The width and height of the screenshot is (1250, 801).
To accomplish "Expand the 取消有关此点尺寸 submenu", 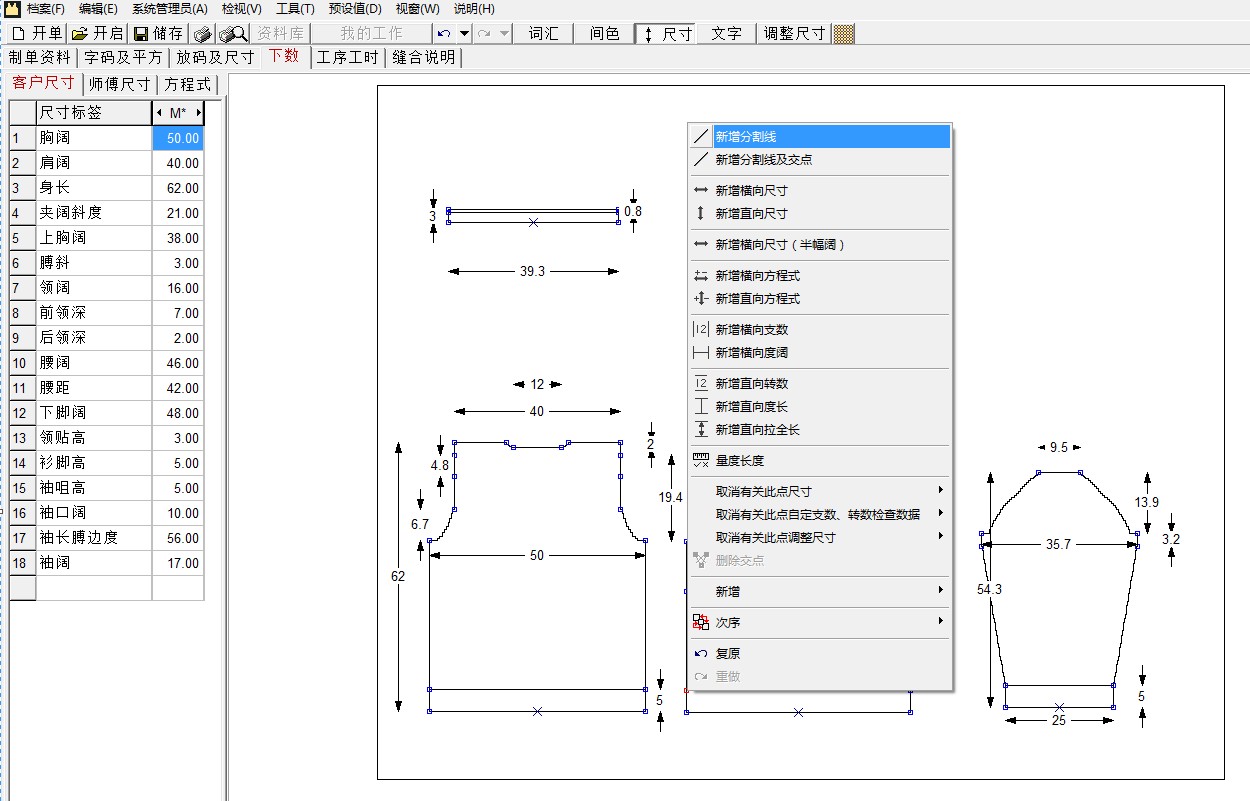I will pyautogui.click(x=820, y=491).
